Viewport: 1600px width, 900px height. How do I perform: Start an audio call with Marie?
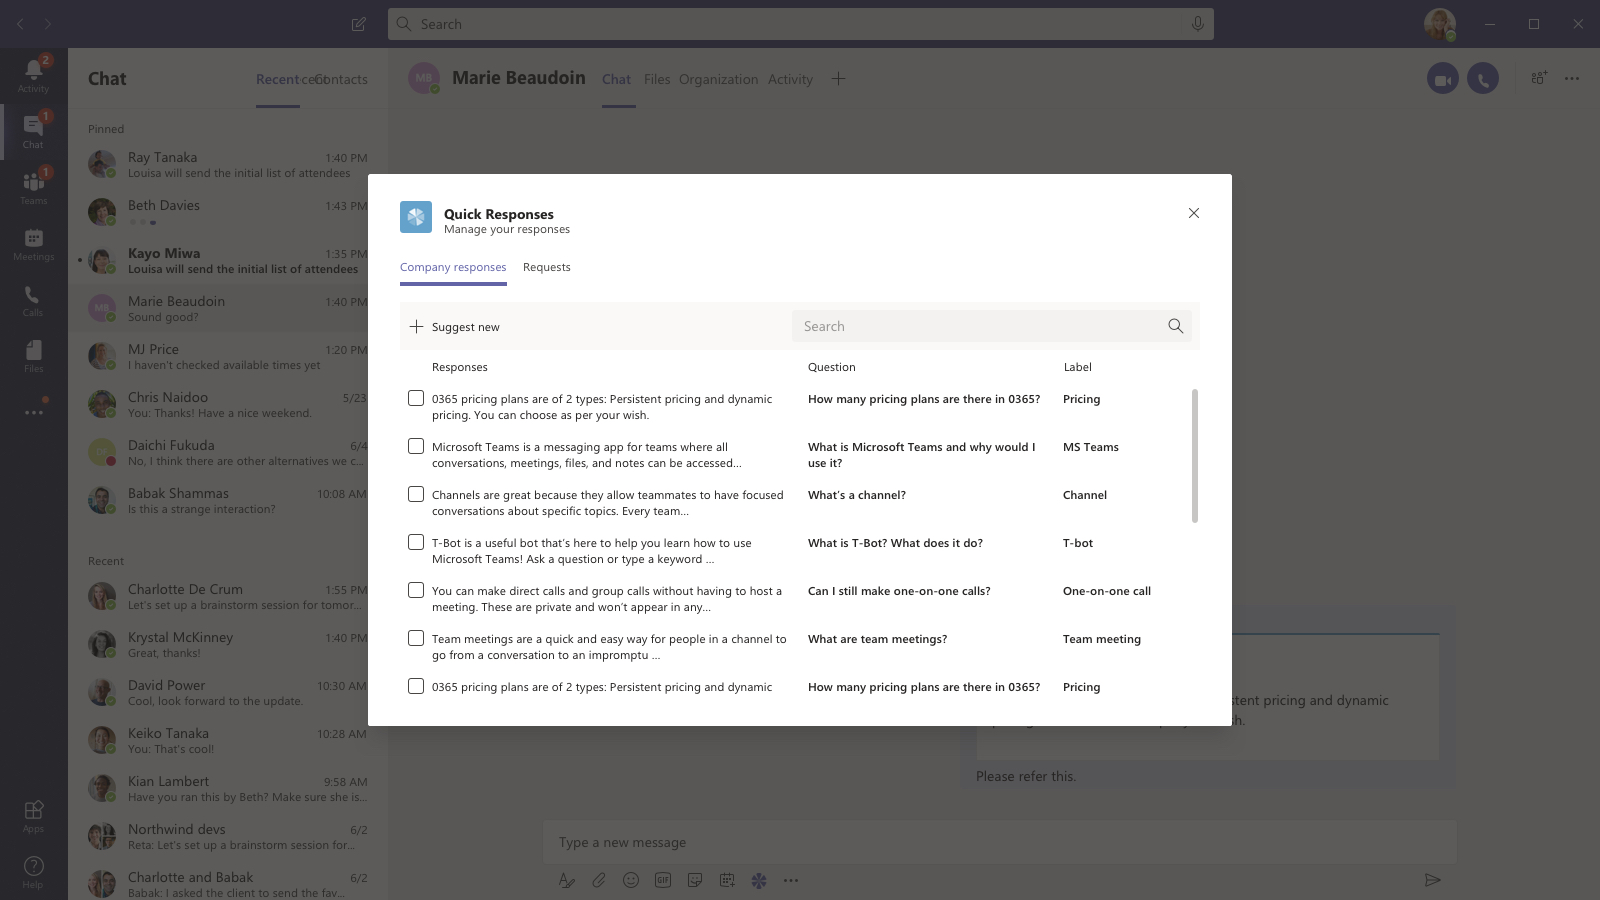click(1483, 79)
